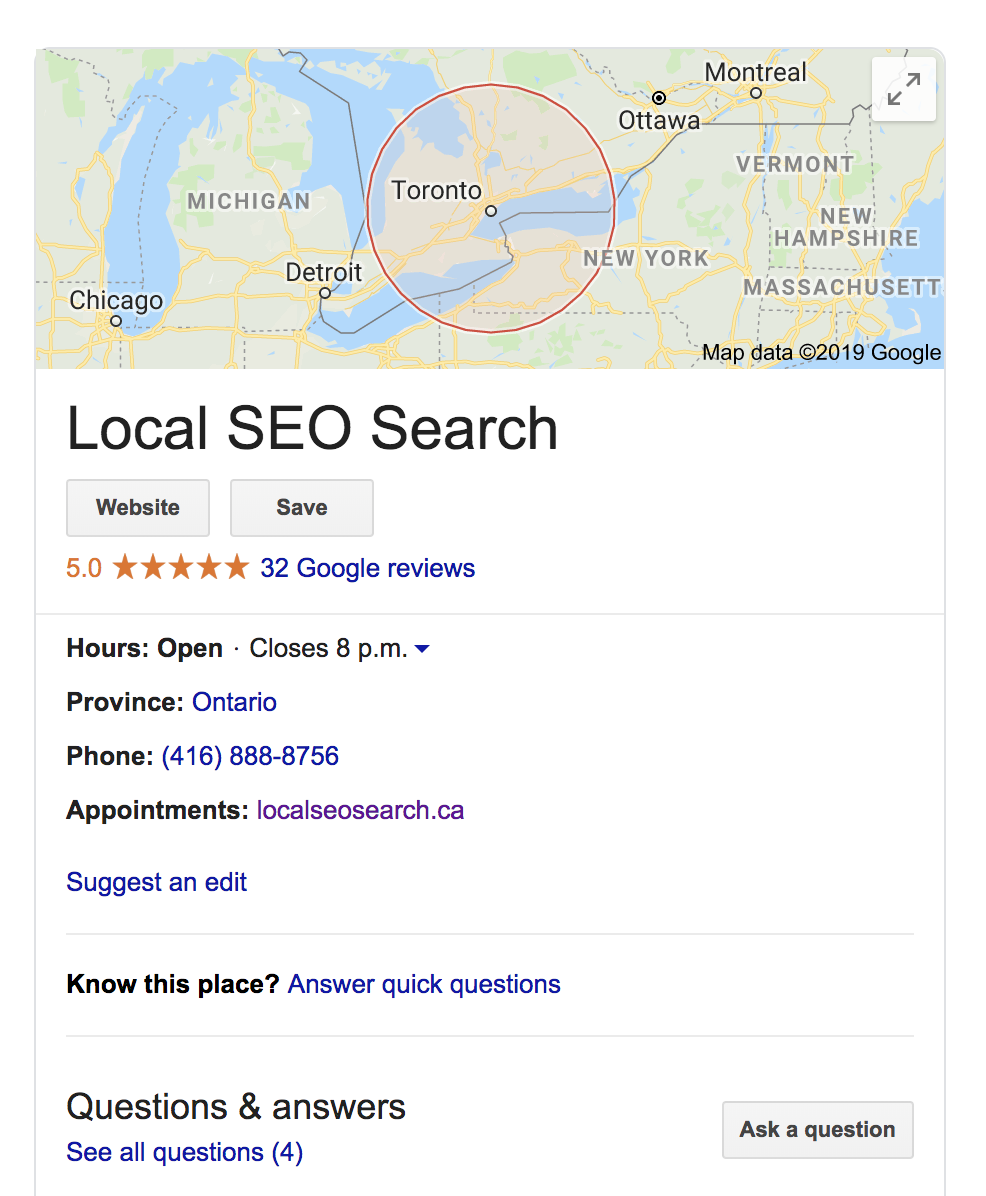Image resolution: width=986 pixels, height=1196 pixels.
Task: Expand the map to full view
Action: click(x=904, y=89)
